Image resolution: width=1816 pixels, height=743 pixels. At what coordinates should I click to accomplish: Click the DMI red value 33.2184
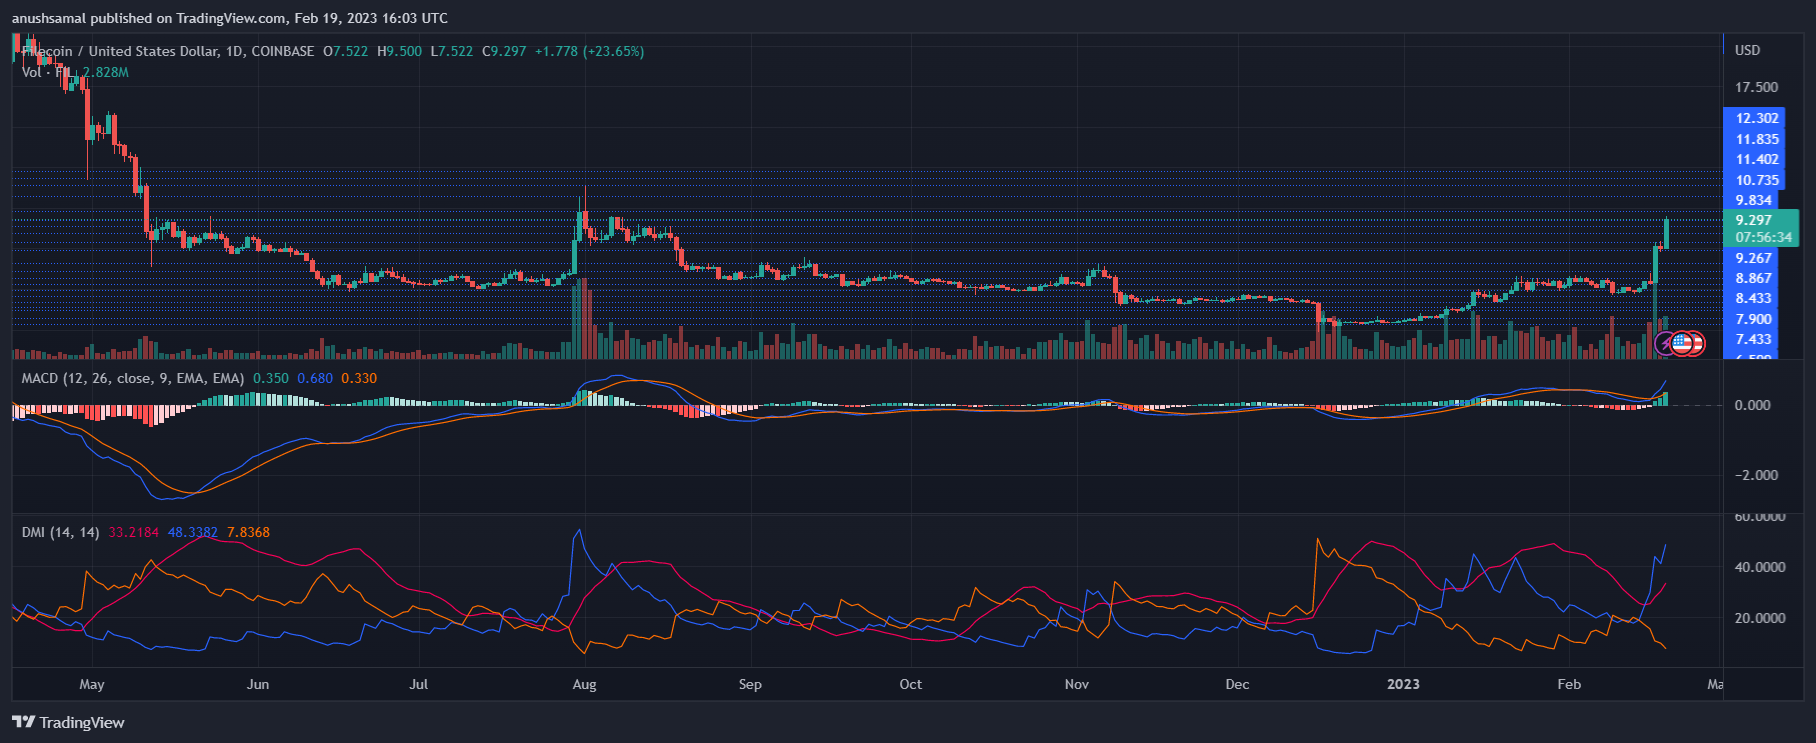133,532
